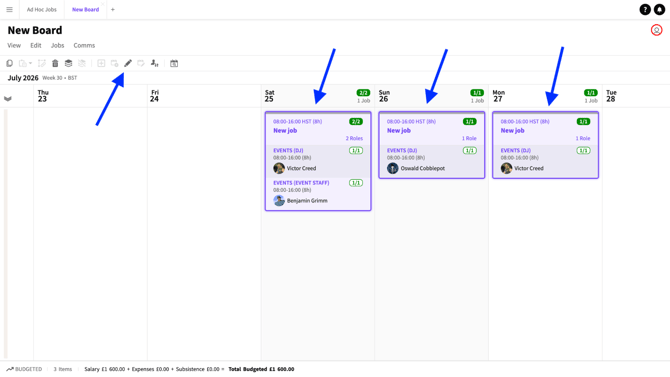Click the greyed tag label icon

(141, 63)
